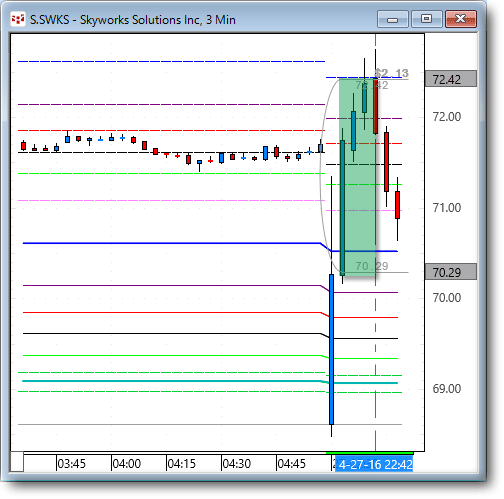
Task: Click the 04:00 time axis label
Action: [126, 464]
